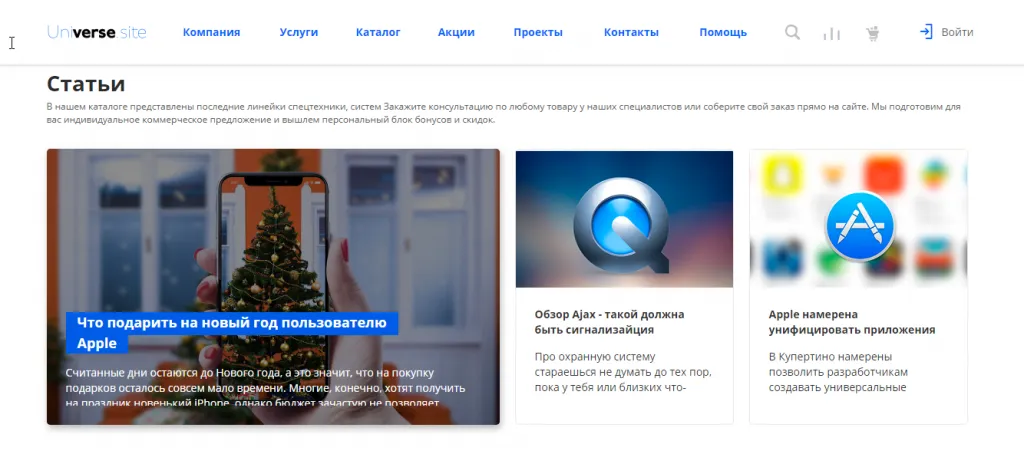
Task: Open the Акции menu item
Action: 456,32
